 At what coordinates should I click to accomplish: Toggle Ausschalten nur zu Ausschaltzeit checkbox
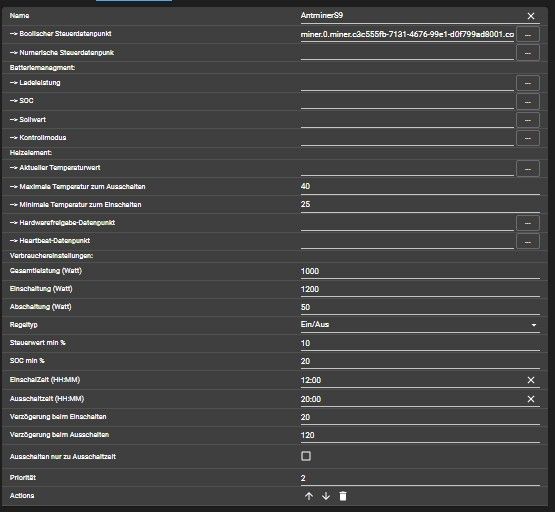tap(306, 456)
